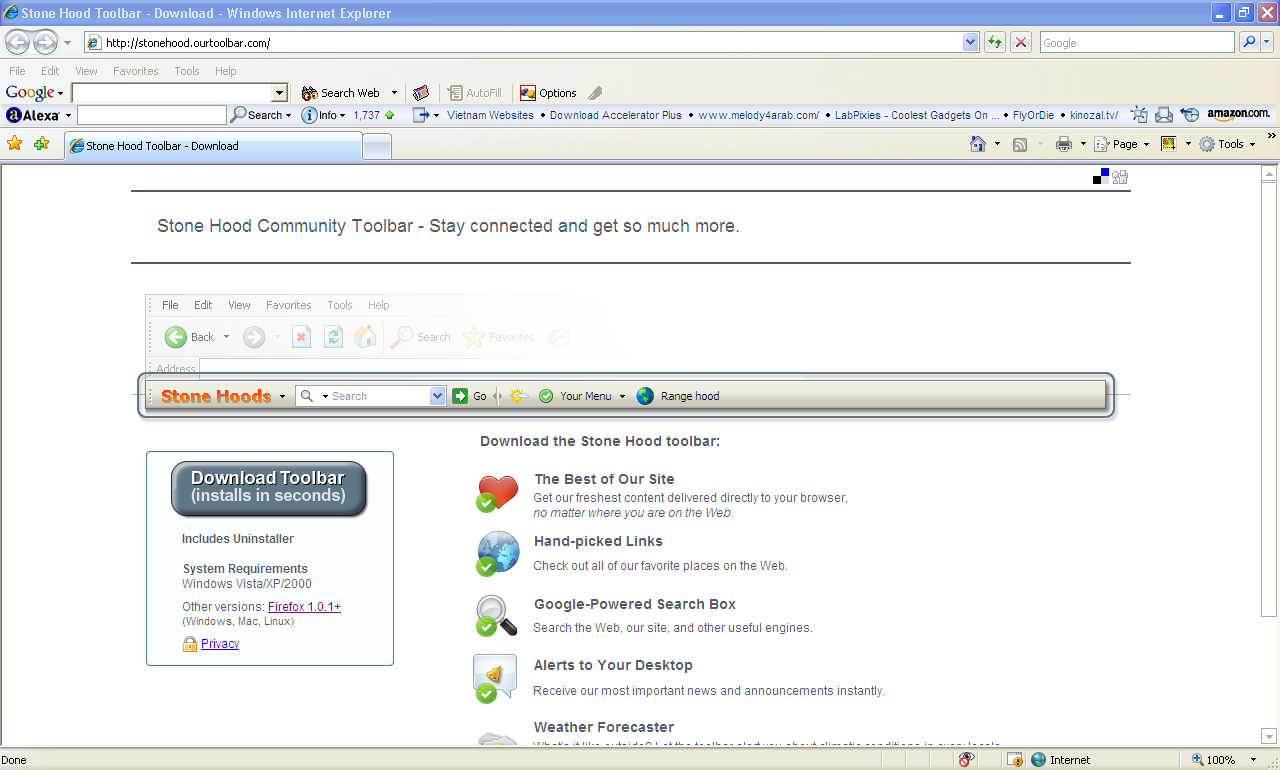
Task: Open the Page menu dropdown
Action: (1146, 144)
